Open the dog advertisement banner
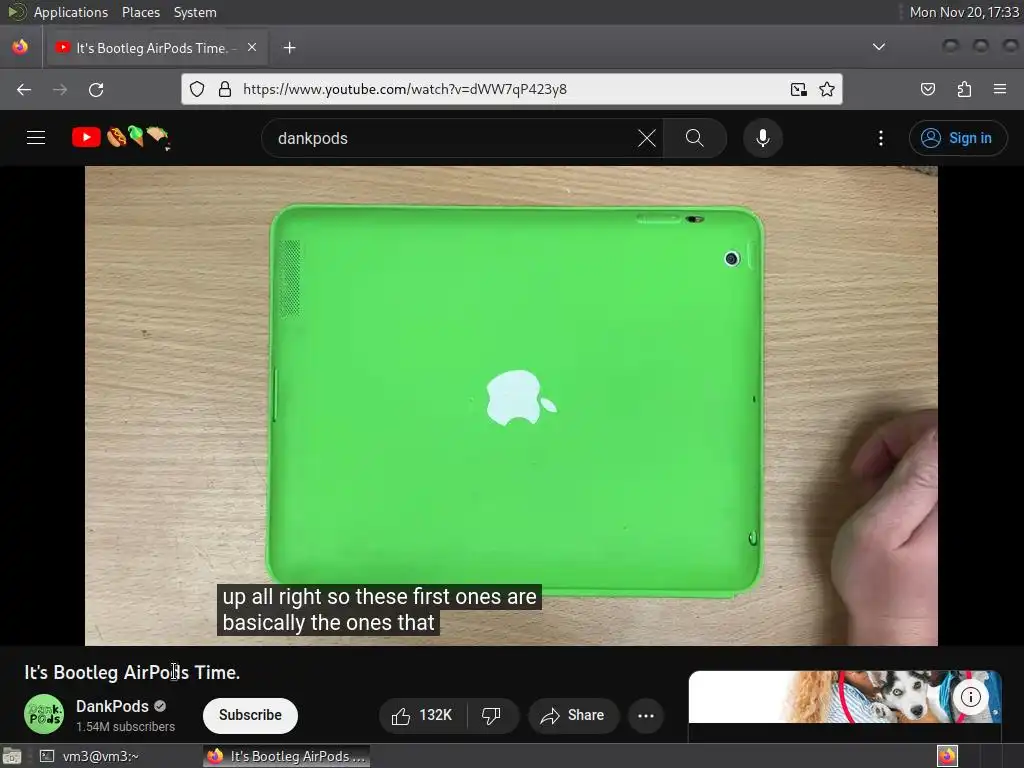Viewport: 1024px width, 768px height. [x=844, y=697]
